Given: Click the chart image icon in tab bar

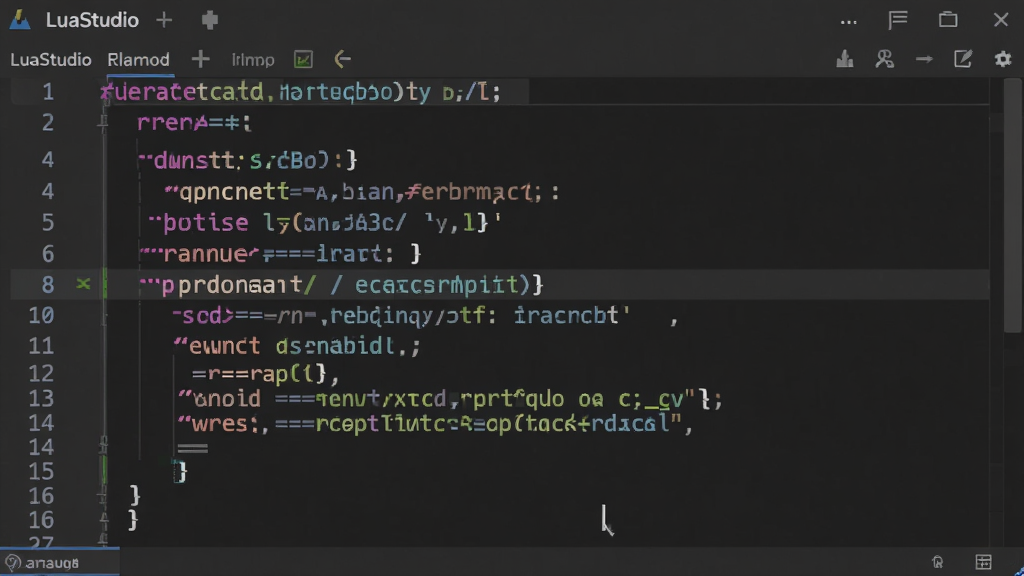Looking at the screenshot, I should coord(303,59).
